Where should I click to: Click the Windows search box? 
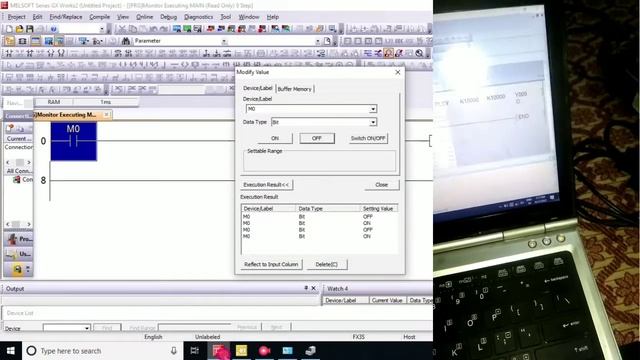102,351
